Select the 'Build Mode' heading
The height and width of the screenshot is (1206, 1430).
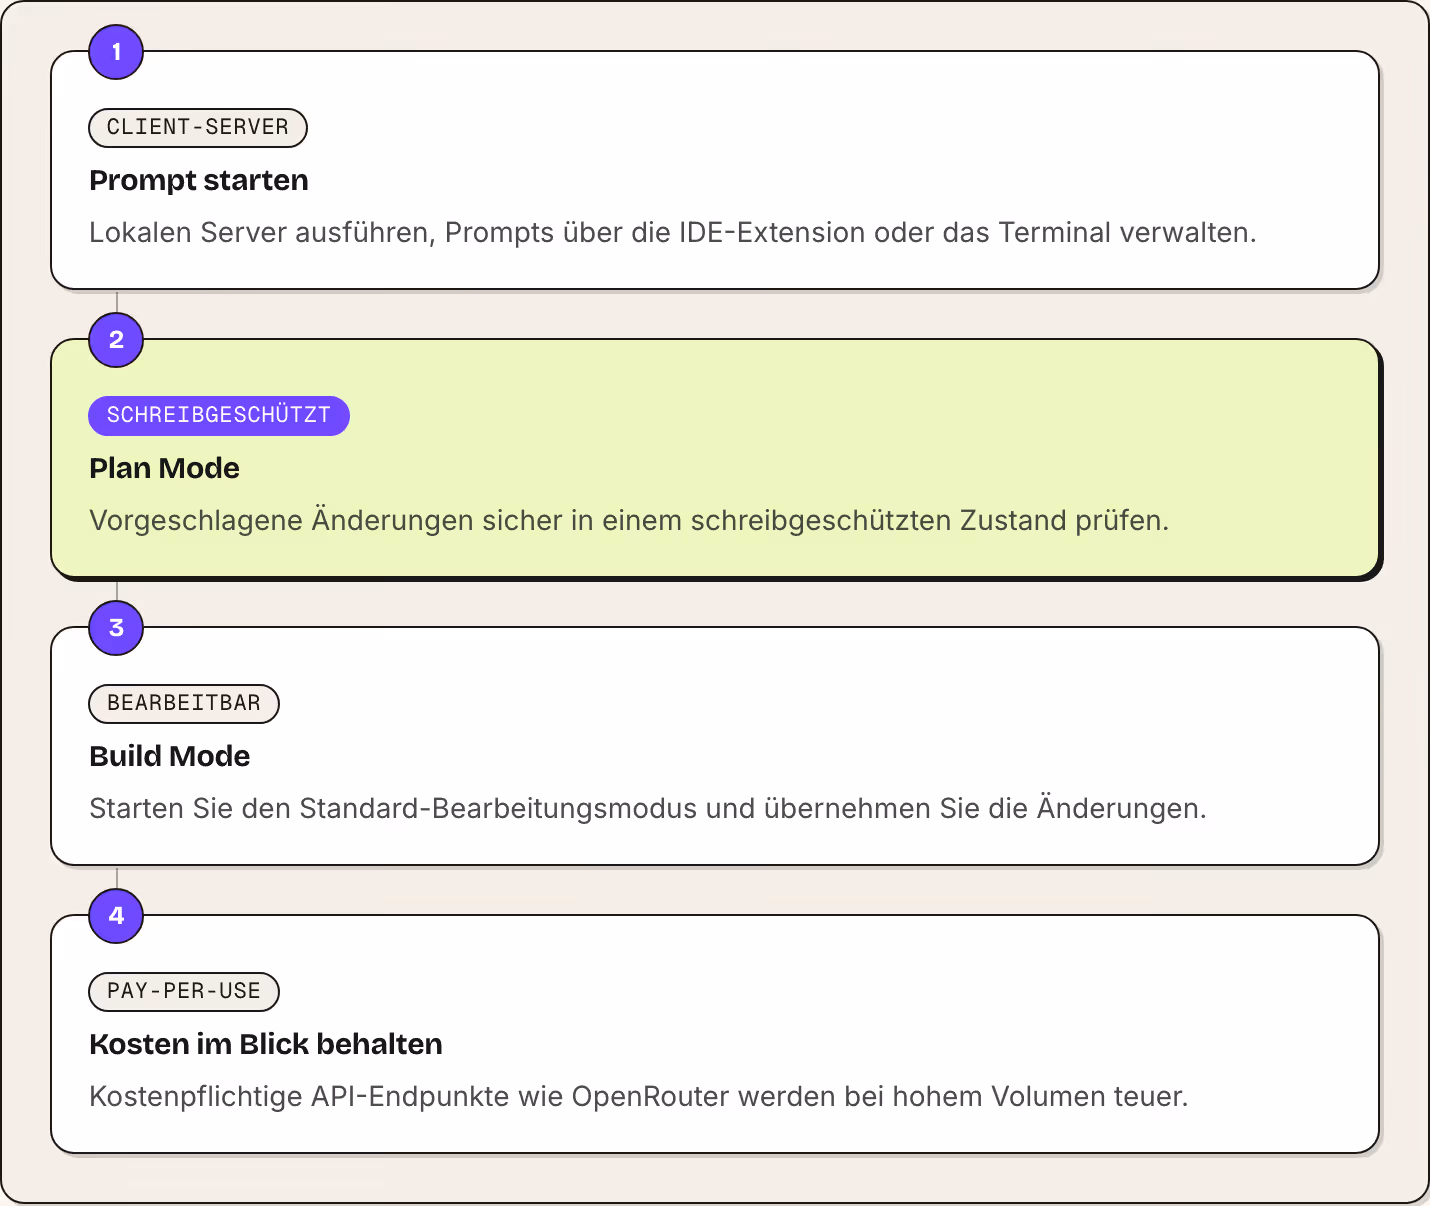[x=170, y=756]
